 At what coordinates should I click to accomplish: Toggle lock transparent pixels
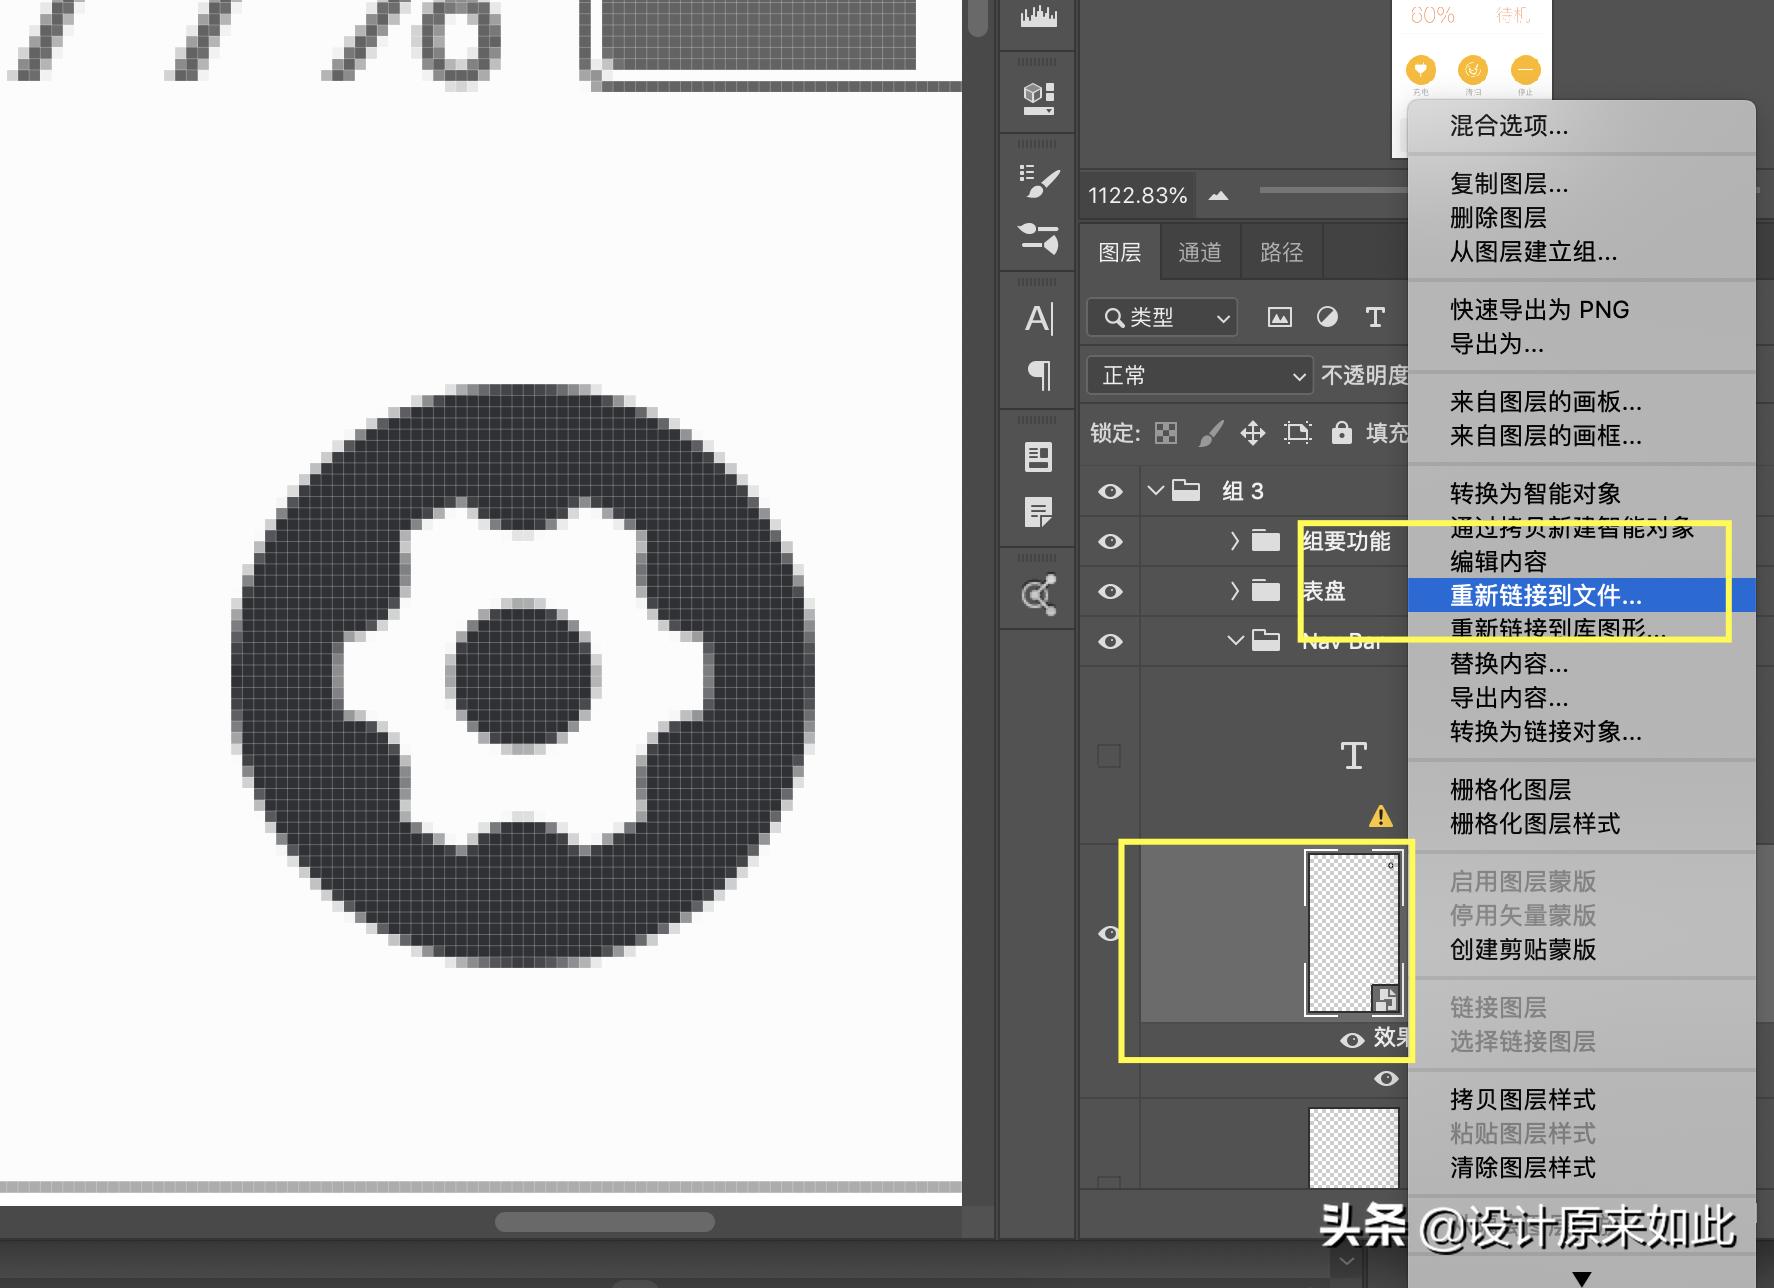pos(1166,433)
